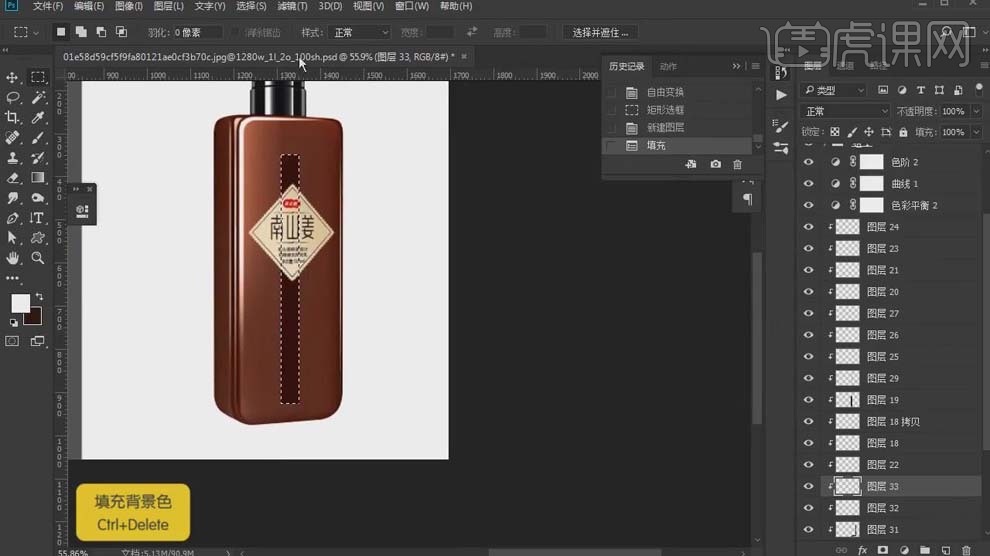Image resolution: width=990 pixels, height=556 pixels.
Task: Select the Move tool
Action: (13, 77)
